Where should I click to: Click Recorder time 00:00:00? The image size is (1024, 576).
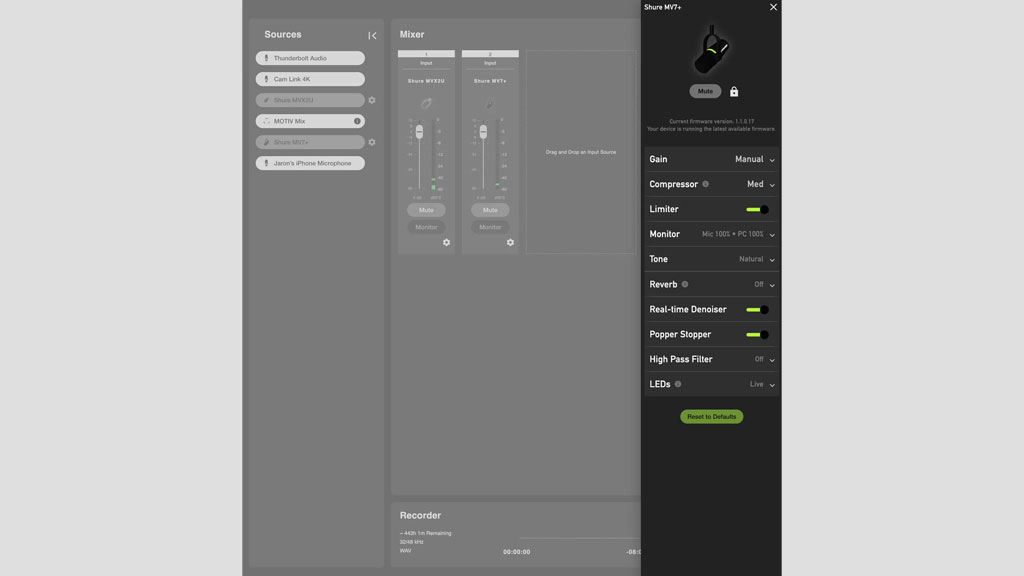(517, 552)
